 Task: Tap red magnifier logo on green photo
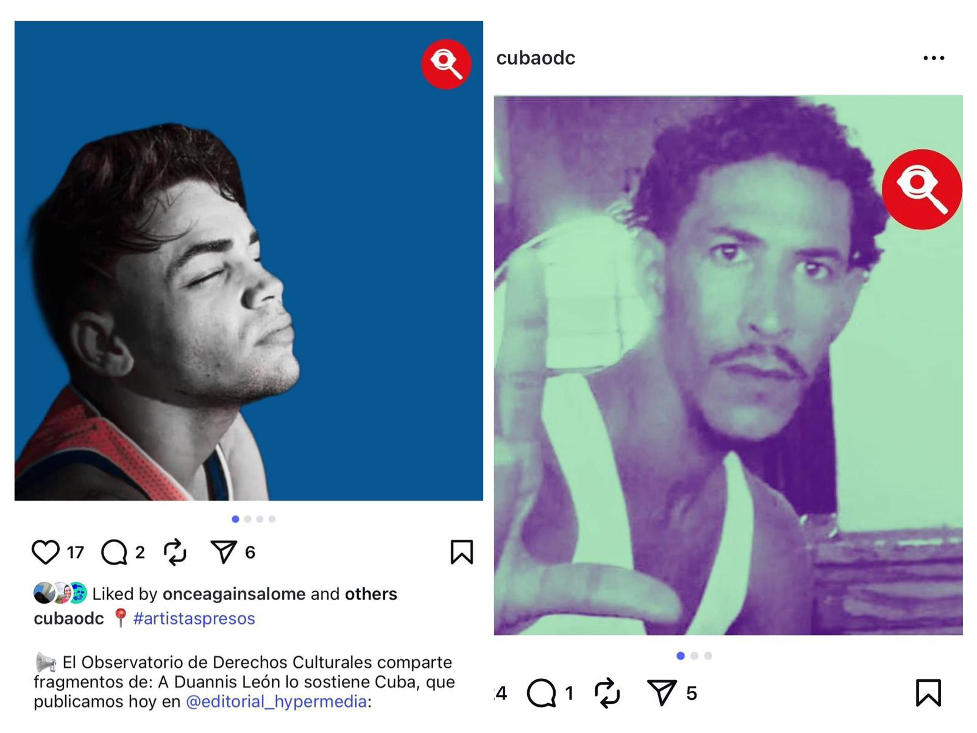click(x=922, y=189)
